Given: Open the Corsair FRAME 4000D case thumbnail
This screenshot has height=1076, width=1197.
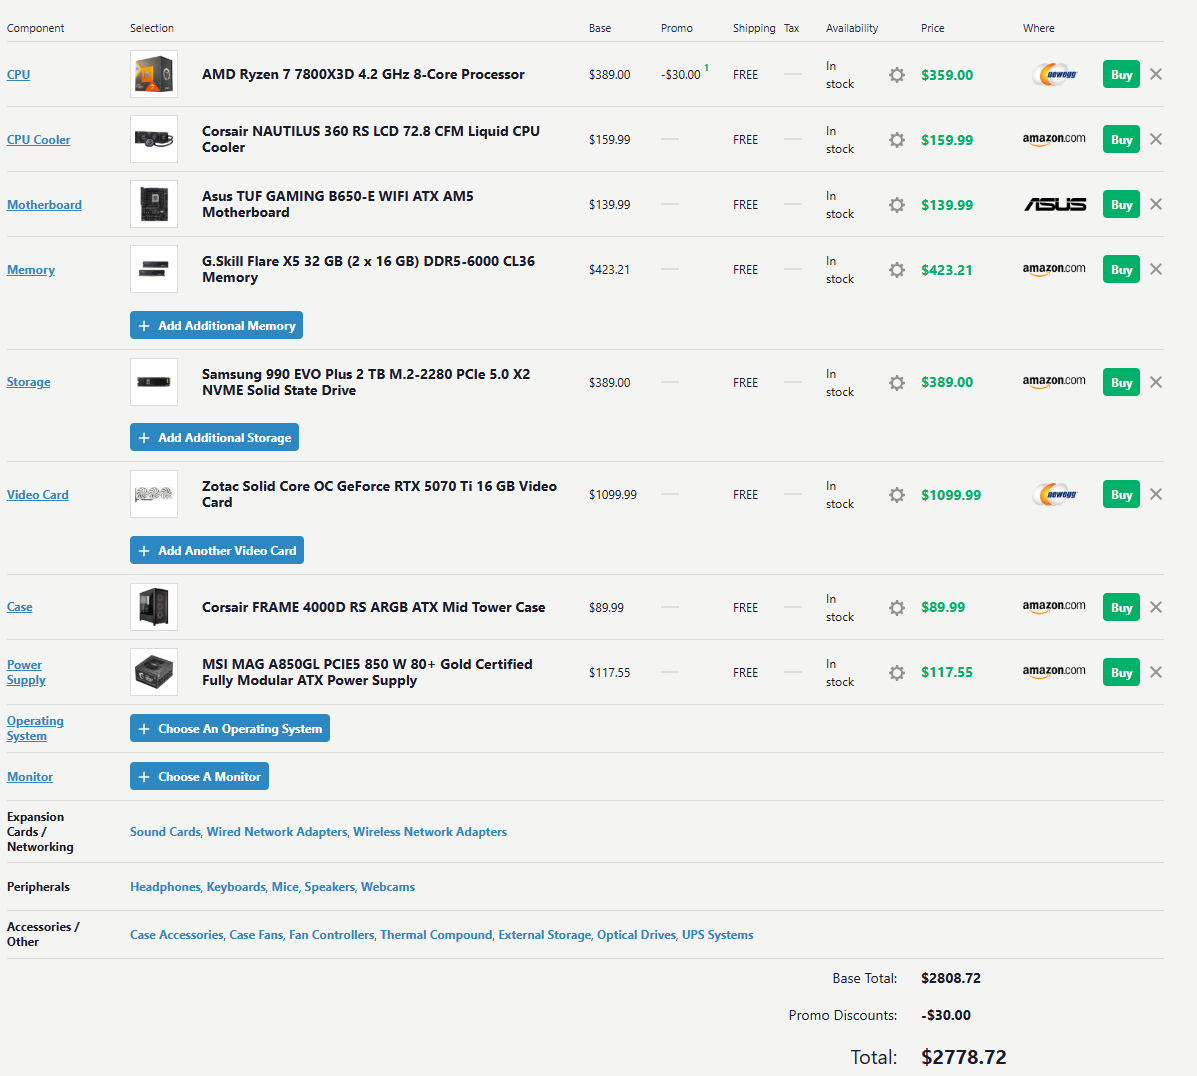Looking at the screenshot, I should click(x=153, y=607).
